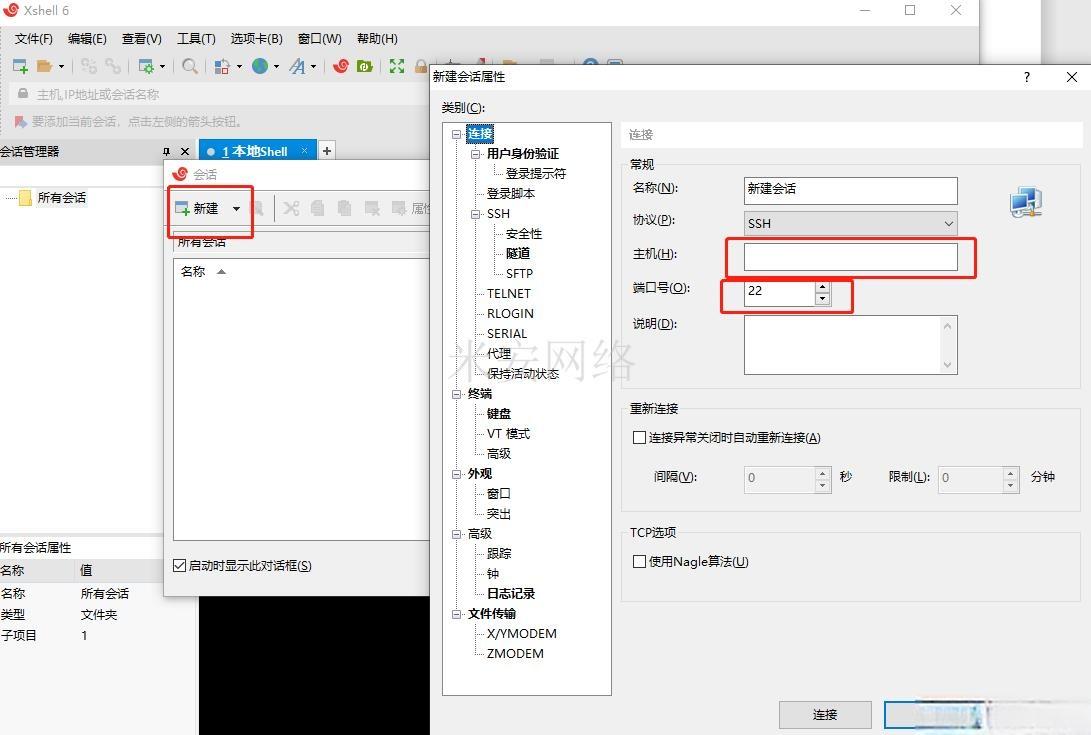The height and width of the screenshot is (735, 1091).
Task: Click the pin icon on session manager panel
Action: click(166, 151)
